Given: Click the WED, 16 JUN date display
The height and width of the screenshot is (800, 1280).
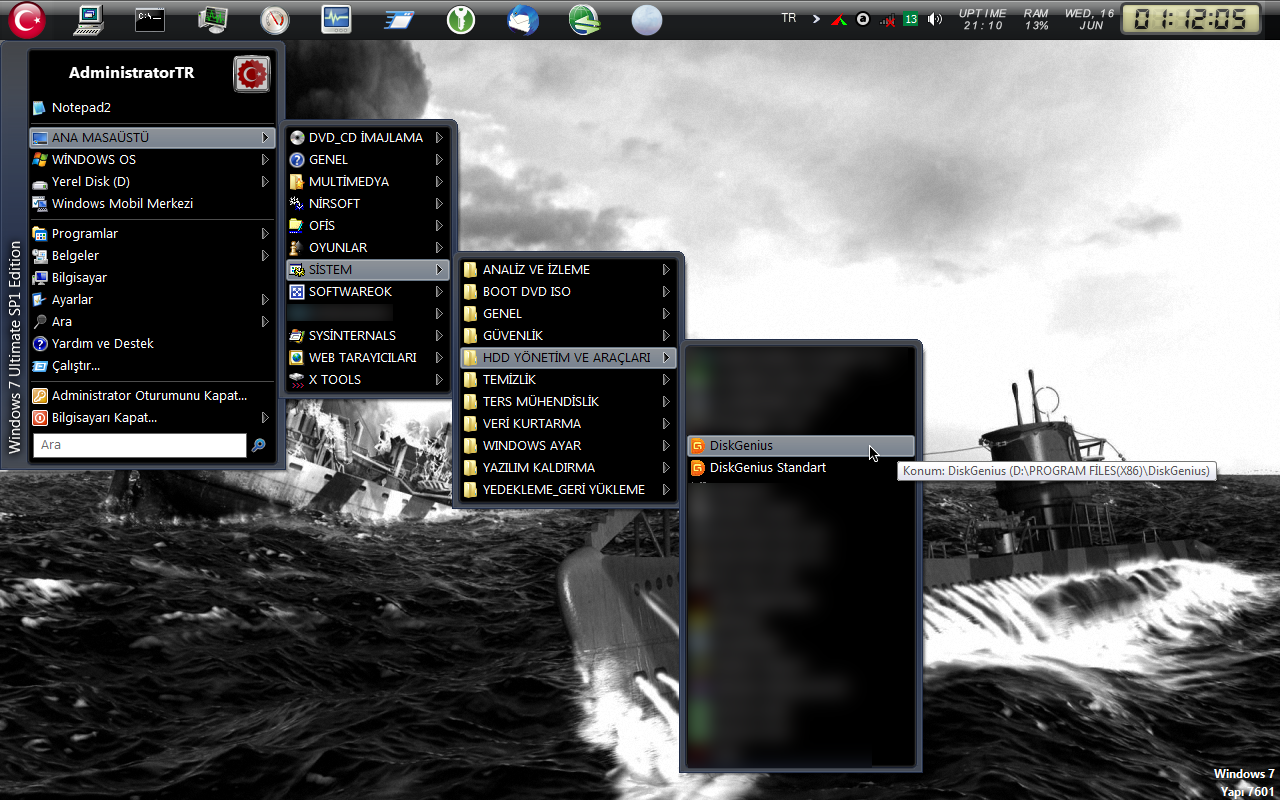Looking at the screenshot, I should tap(1090, 19).
